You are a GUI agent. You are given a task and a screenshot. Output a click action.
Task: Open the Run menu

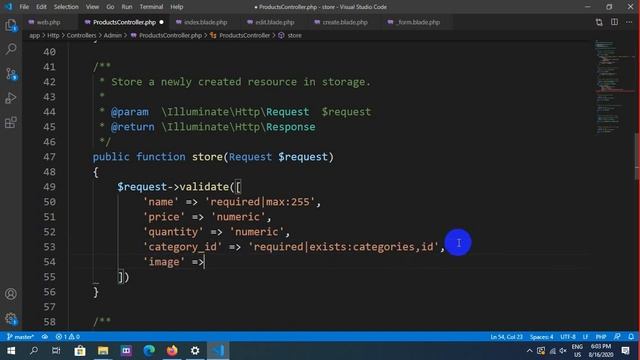point(127,7)
